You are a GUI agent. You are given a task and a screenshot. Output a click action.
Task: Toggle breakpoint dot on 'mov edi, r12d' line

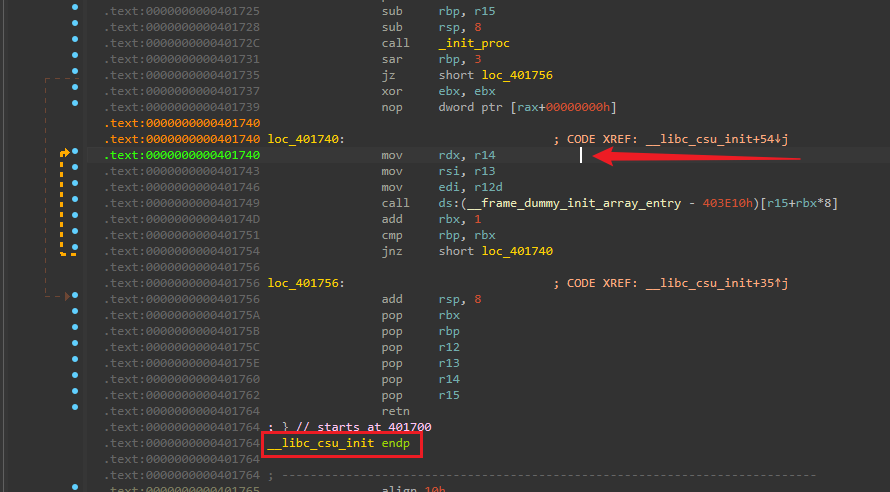coord(75,183)
